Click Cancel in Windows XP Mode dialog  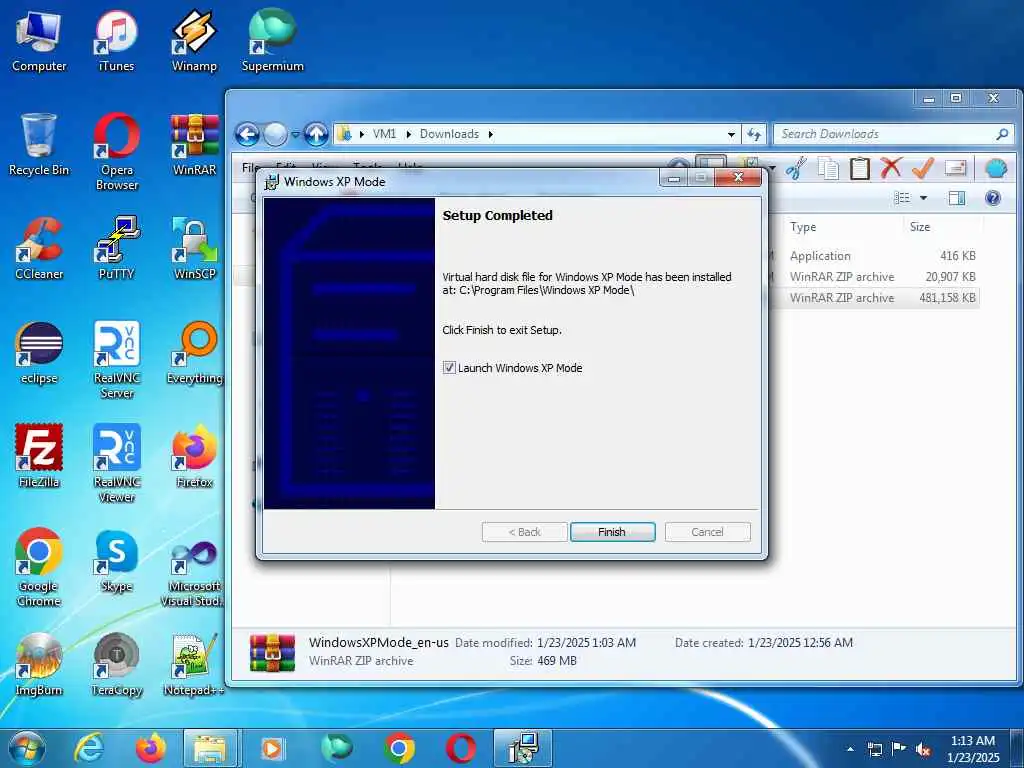(x=707, y=532)
